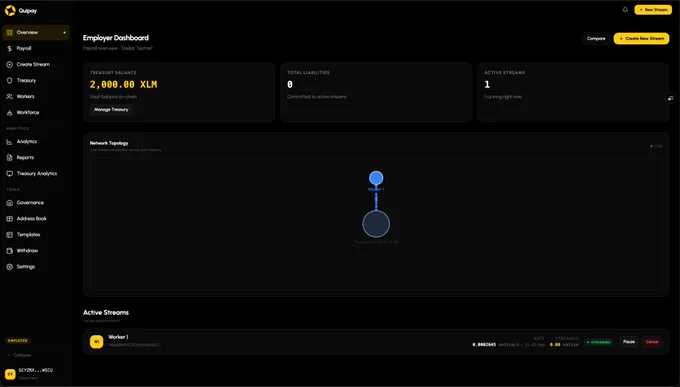The width and height of the screenshot is (680, 387).
Task: Click the Create New Stream button
Action: tap(641, 39)
